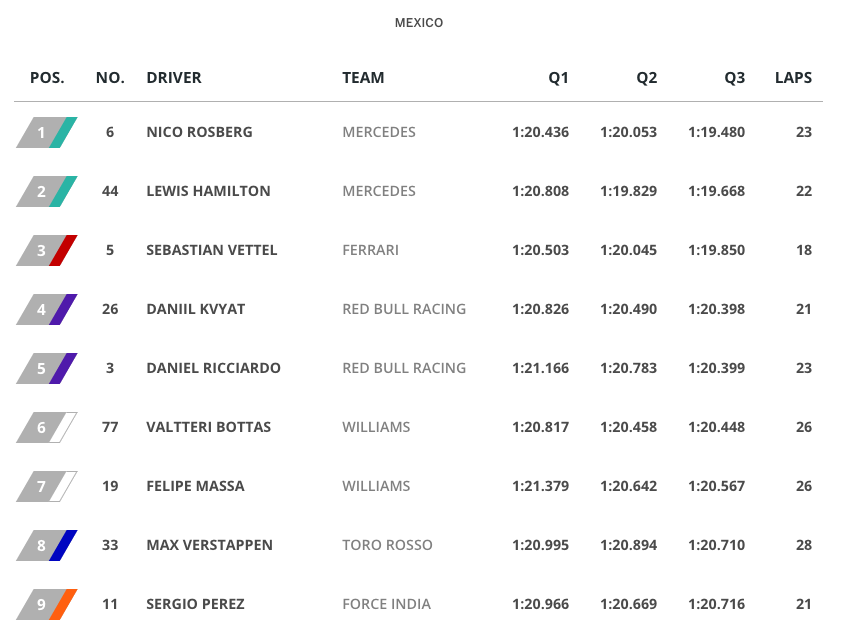Click the position 2 badge for Hamilton
859x633 pixels.
47,191
